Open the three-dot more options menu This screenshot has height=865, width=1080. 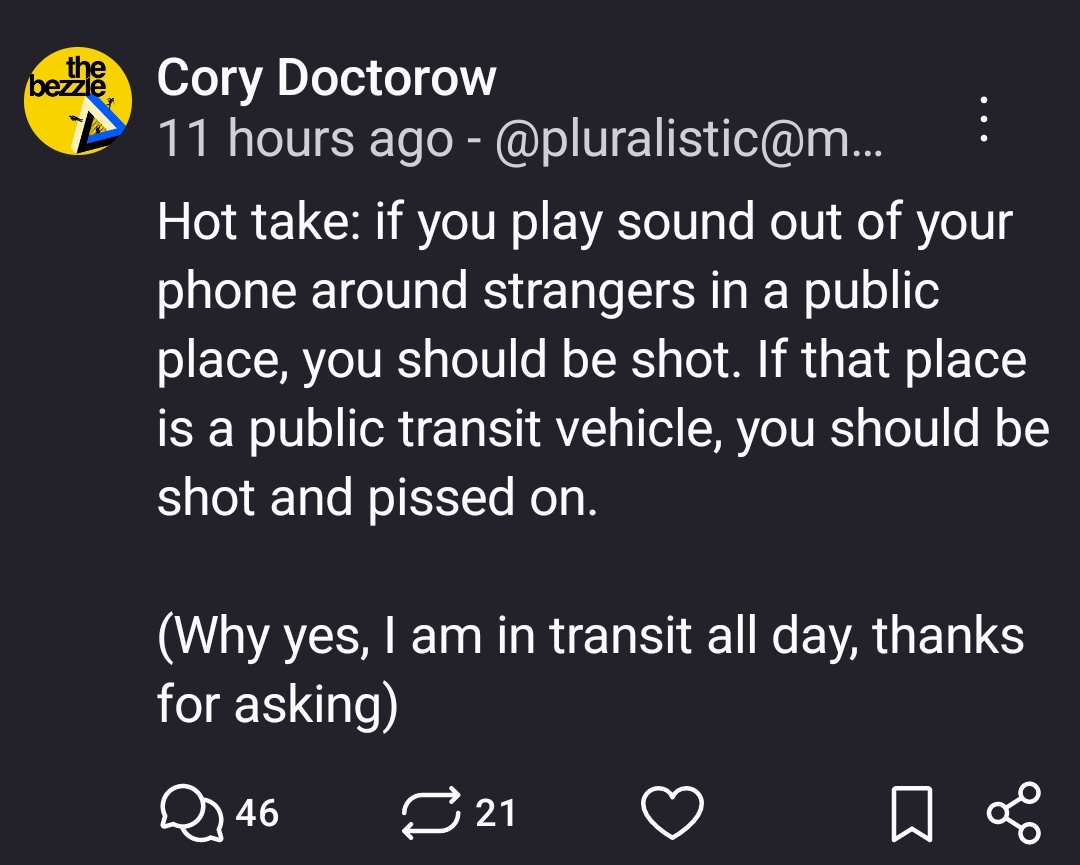point(983,119)
